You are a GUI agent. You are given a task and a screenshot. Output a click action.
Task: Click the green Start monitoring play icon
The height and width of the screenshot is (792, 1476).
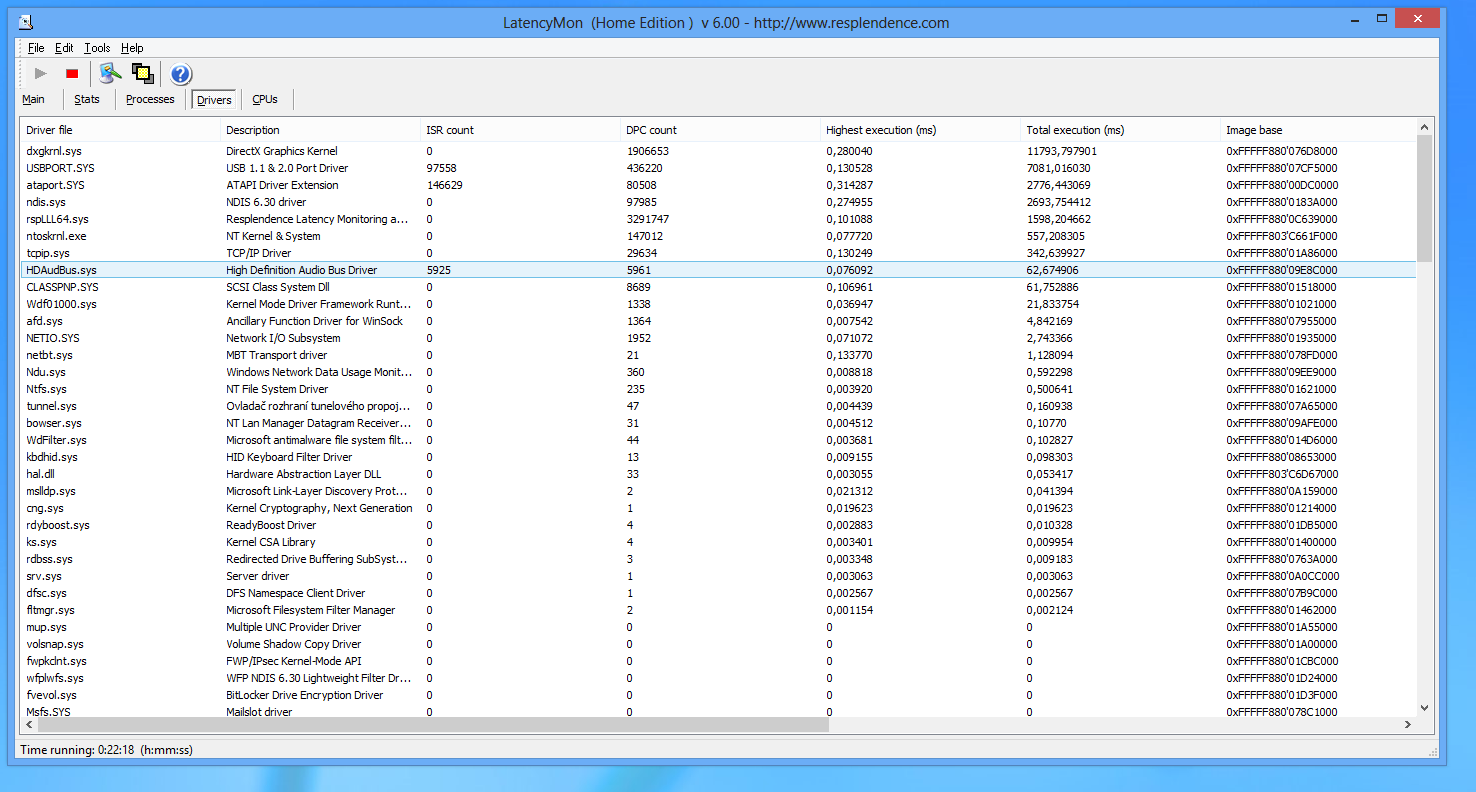coord(40,73)
